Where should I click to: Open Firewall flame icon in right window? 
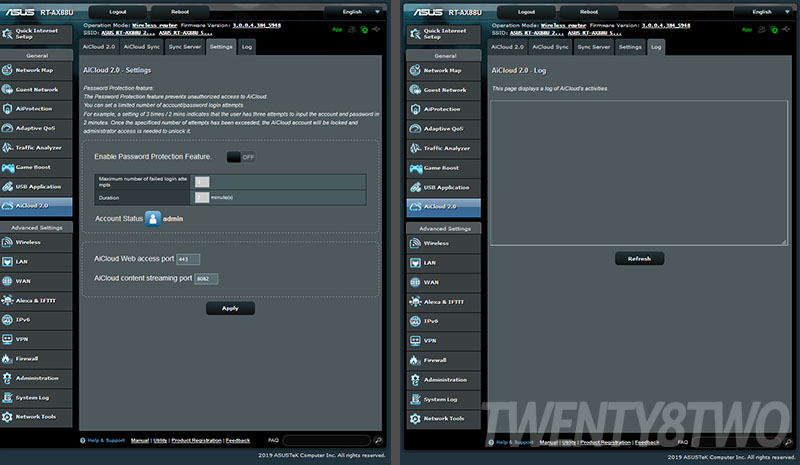click(x=415, y=360)
